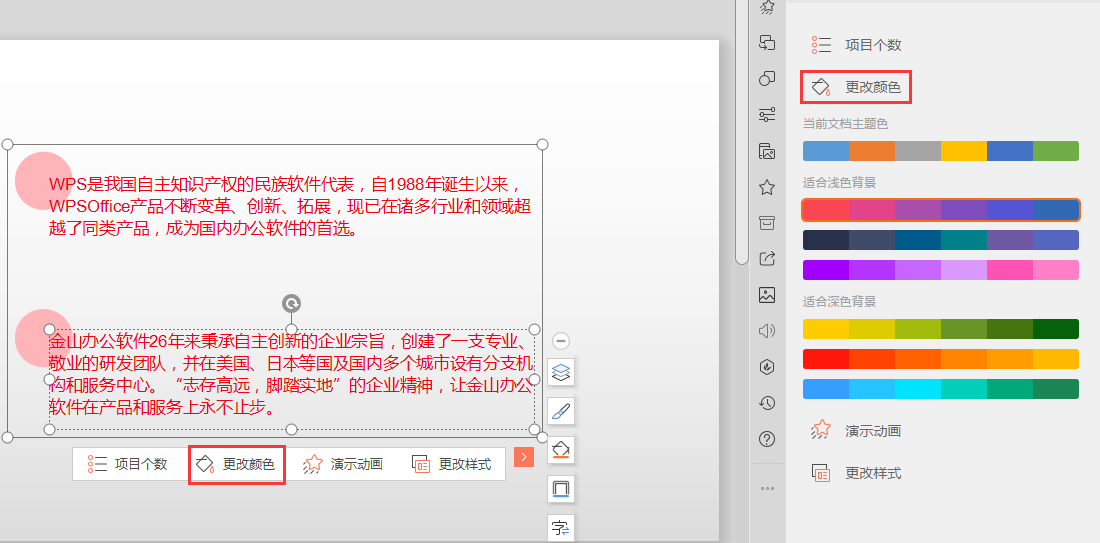The width and height of the screenshot is (1100, 543).
Task: Expand the orange arrow next to the bottom toolbar
Action: point(524,457)
